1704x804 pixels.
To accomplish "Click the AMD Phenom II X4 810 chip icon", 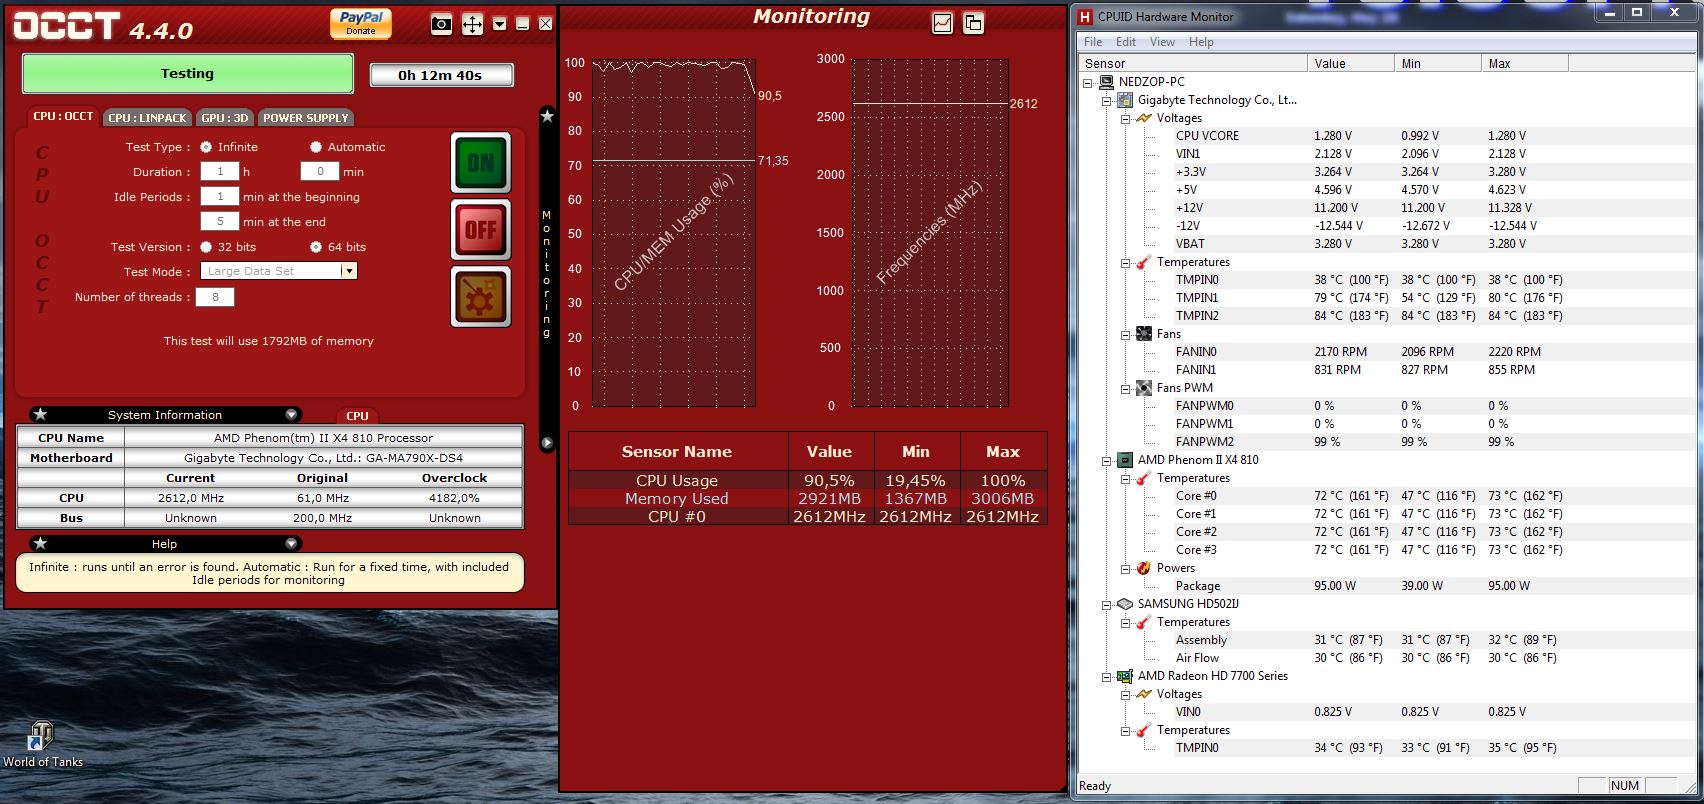I will [x=1125, y=460].
